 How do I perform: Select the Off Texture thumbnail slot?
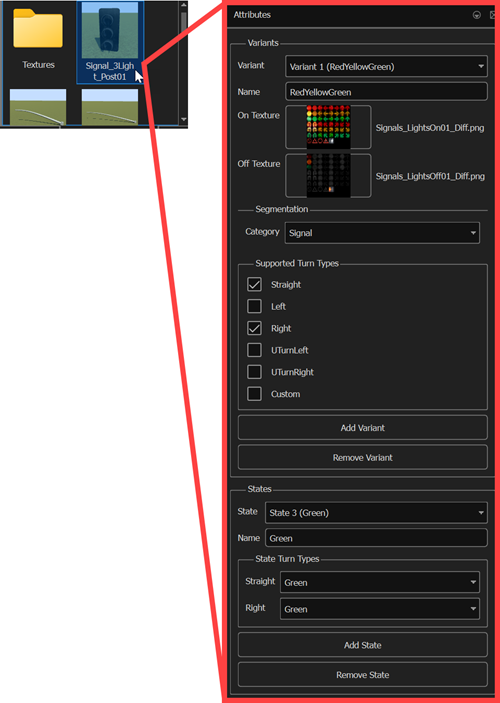328,176
